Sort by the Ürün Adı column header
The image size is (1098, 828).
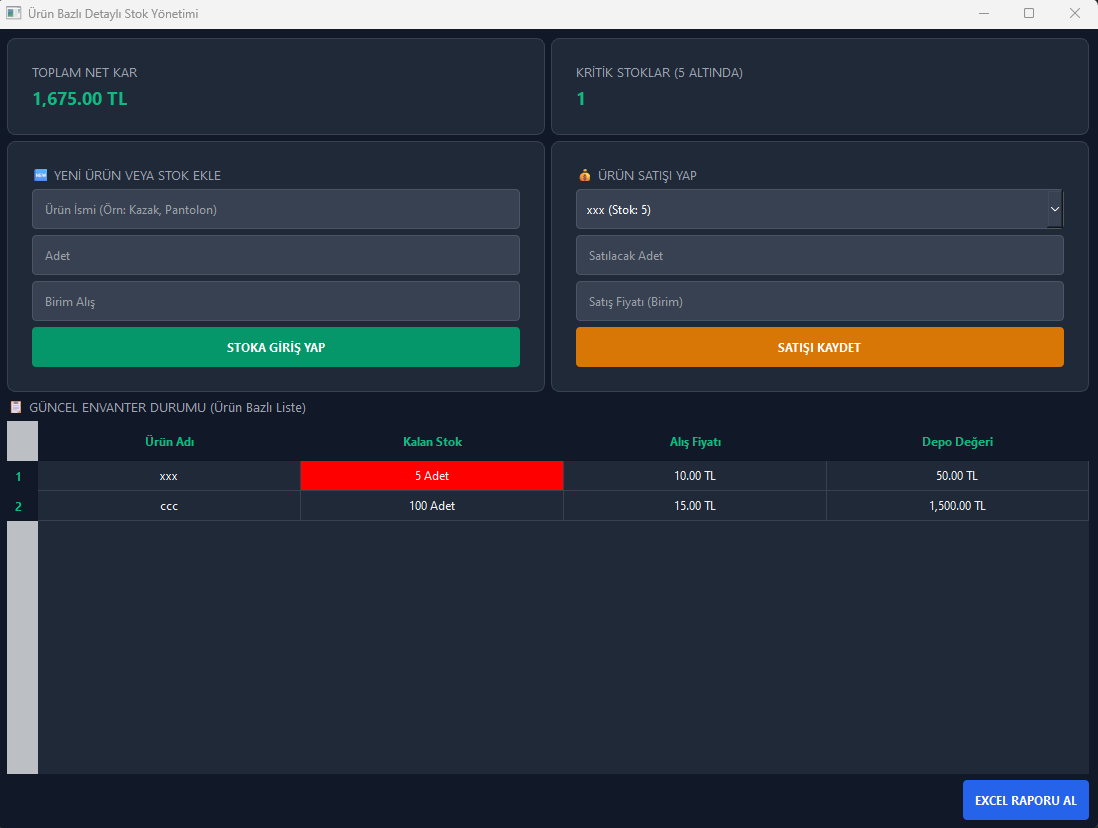[x=169, y=441]
